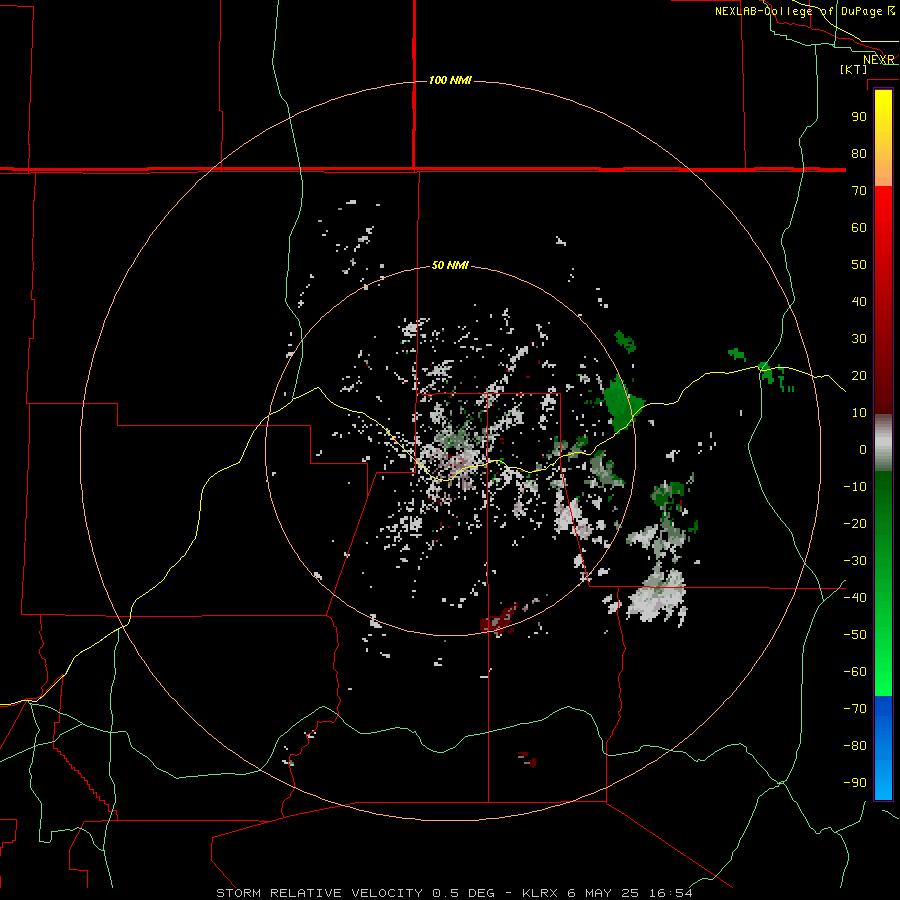Click the 40 knot colorbar label
Viewport: 900px width, 900px height.
859,302
